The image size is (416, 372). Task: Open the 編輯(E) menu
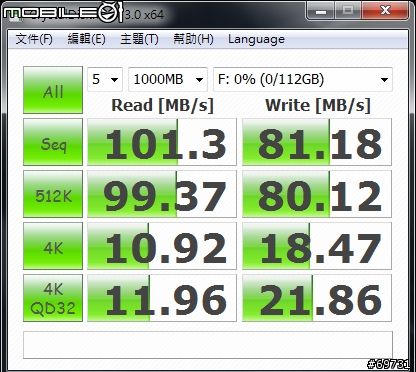point(86,39)
